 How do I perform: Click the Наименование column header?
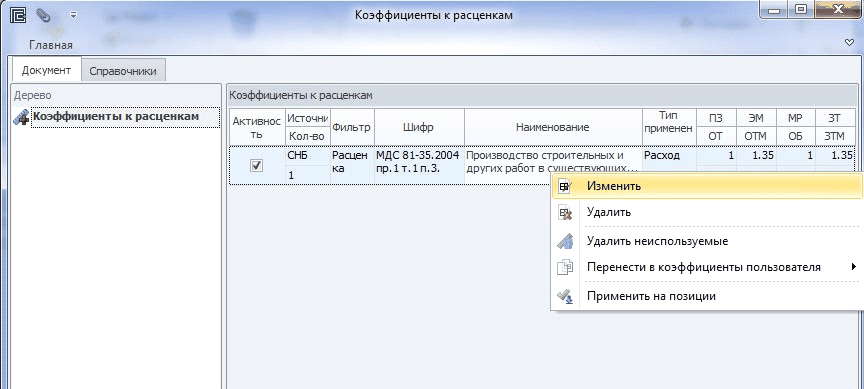pos(553,127)
